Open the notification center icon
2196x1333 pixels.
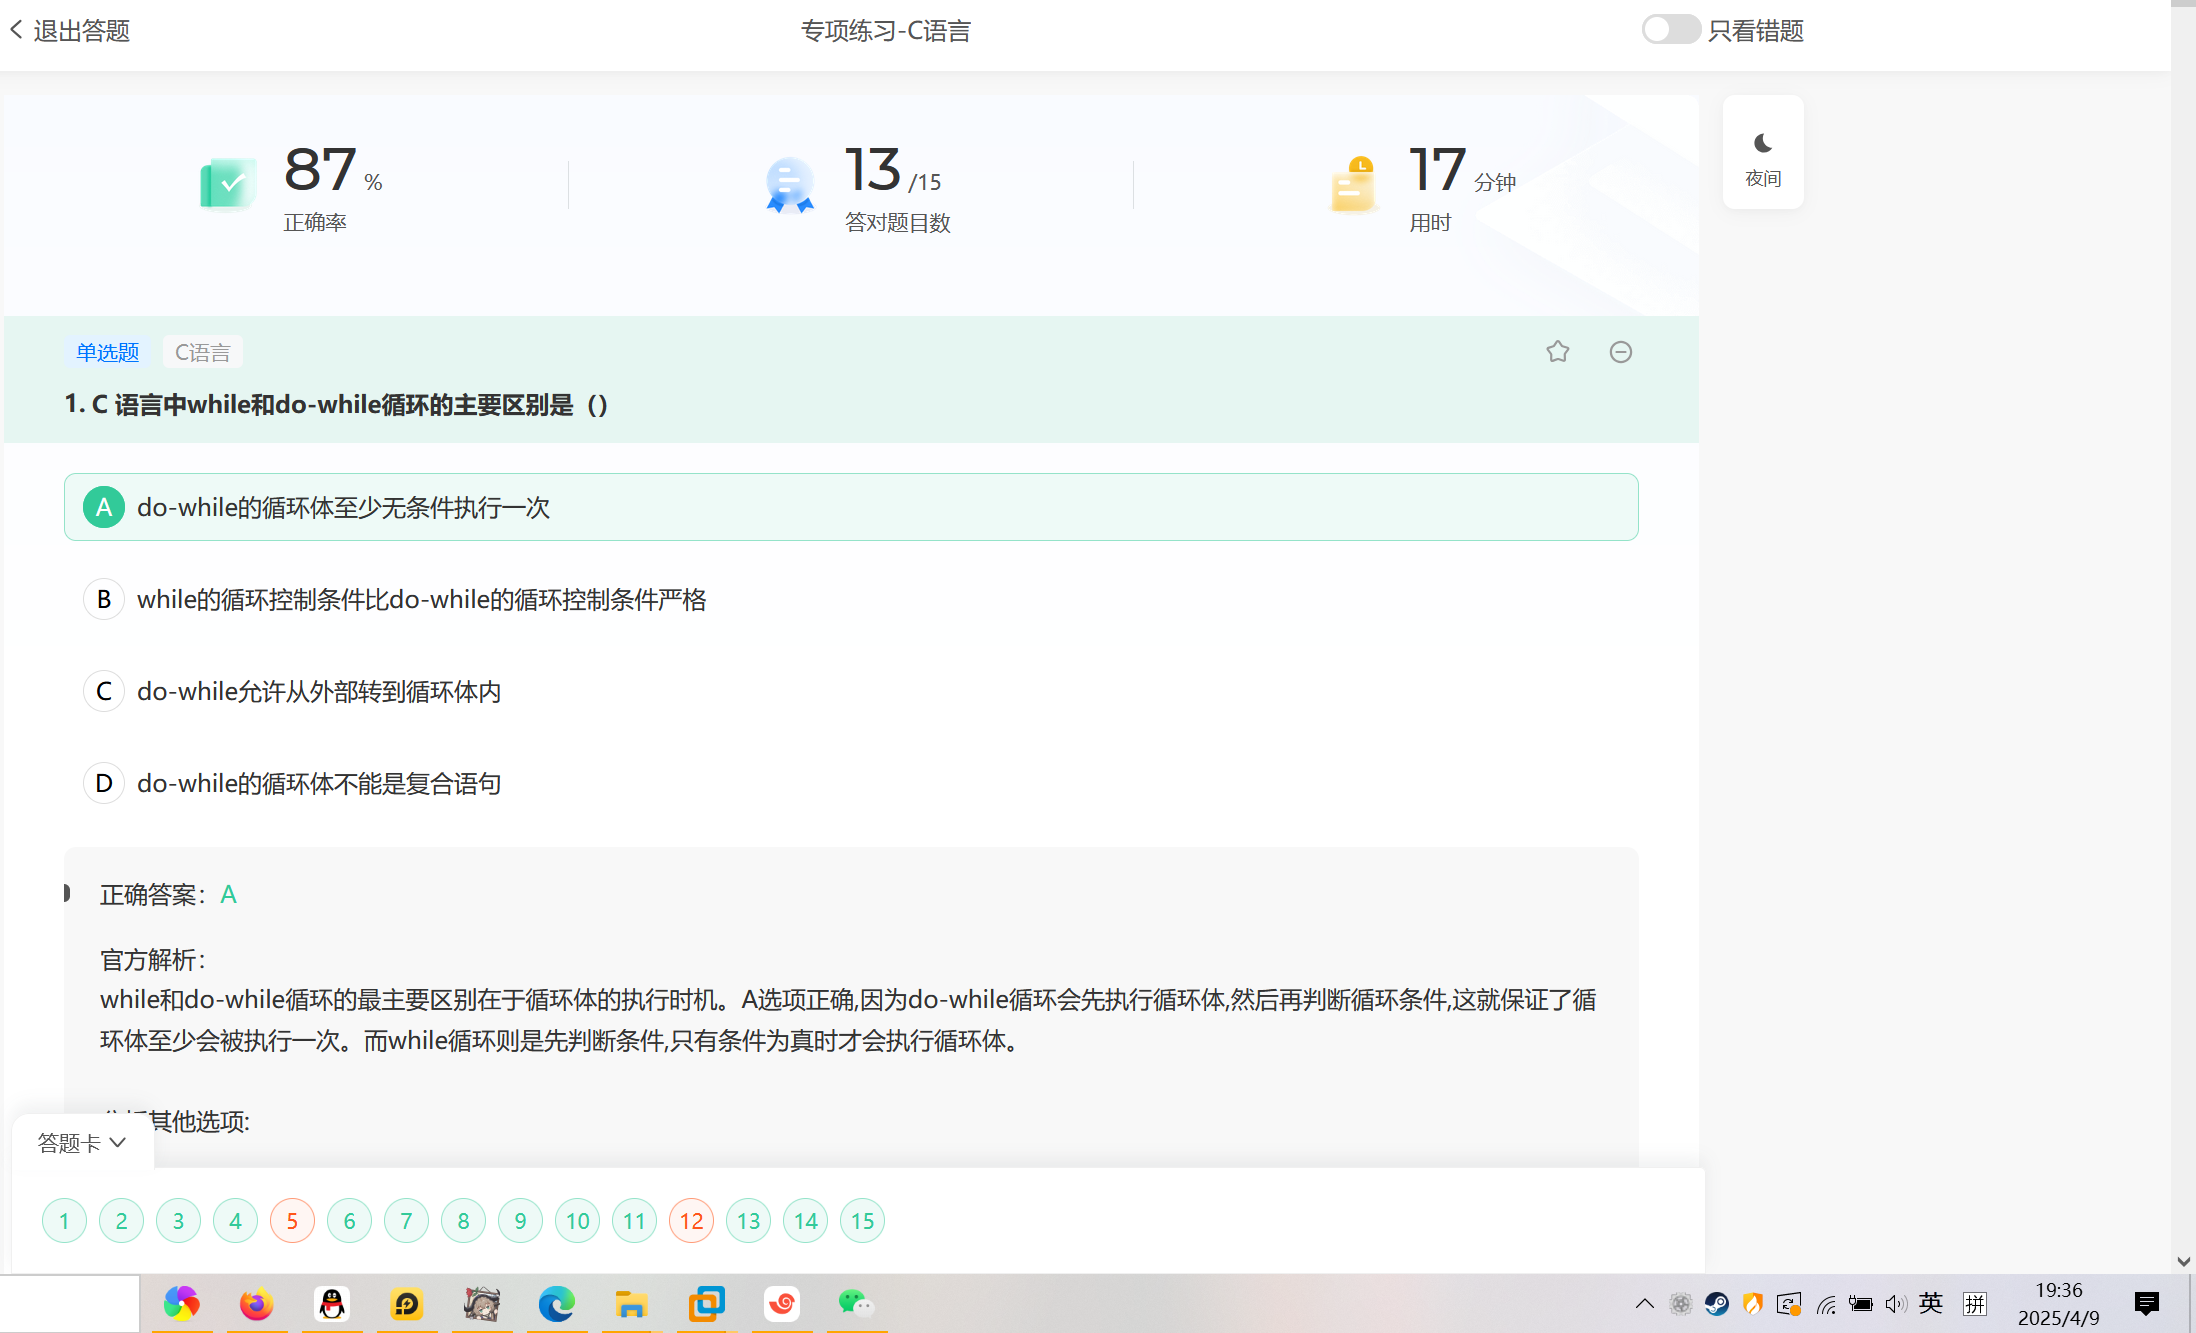pos(2146,1303)
